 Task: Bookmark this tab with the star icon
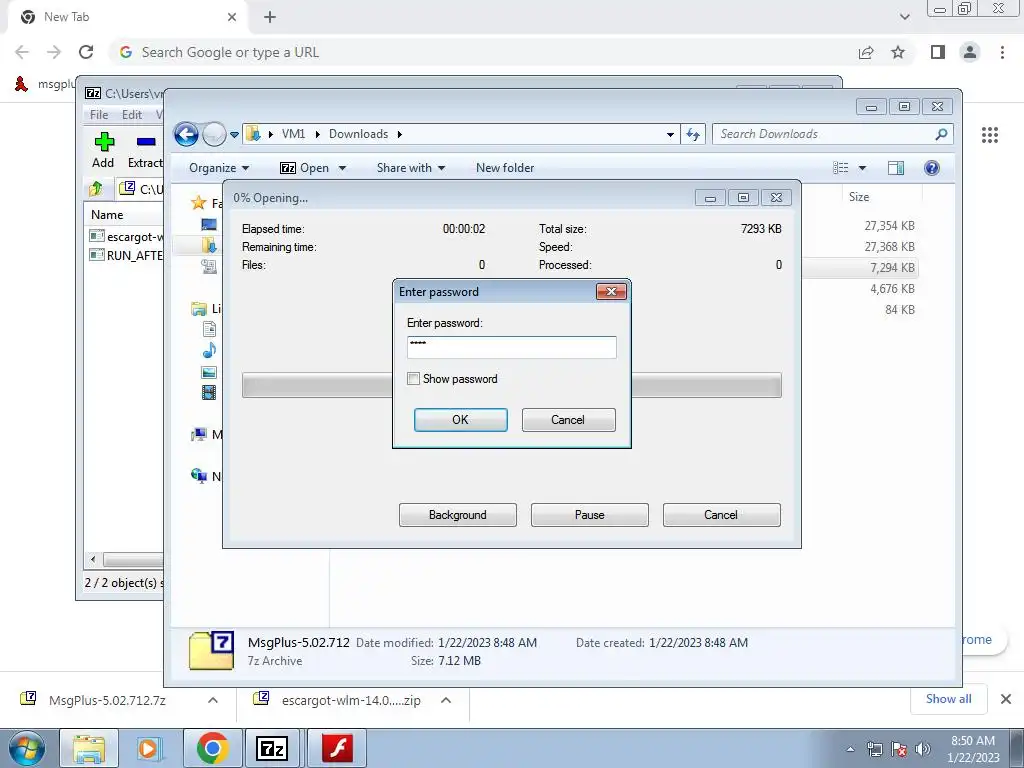(x=898, y=52)
